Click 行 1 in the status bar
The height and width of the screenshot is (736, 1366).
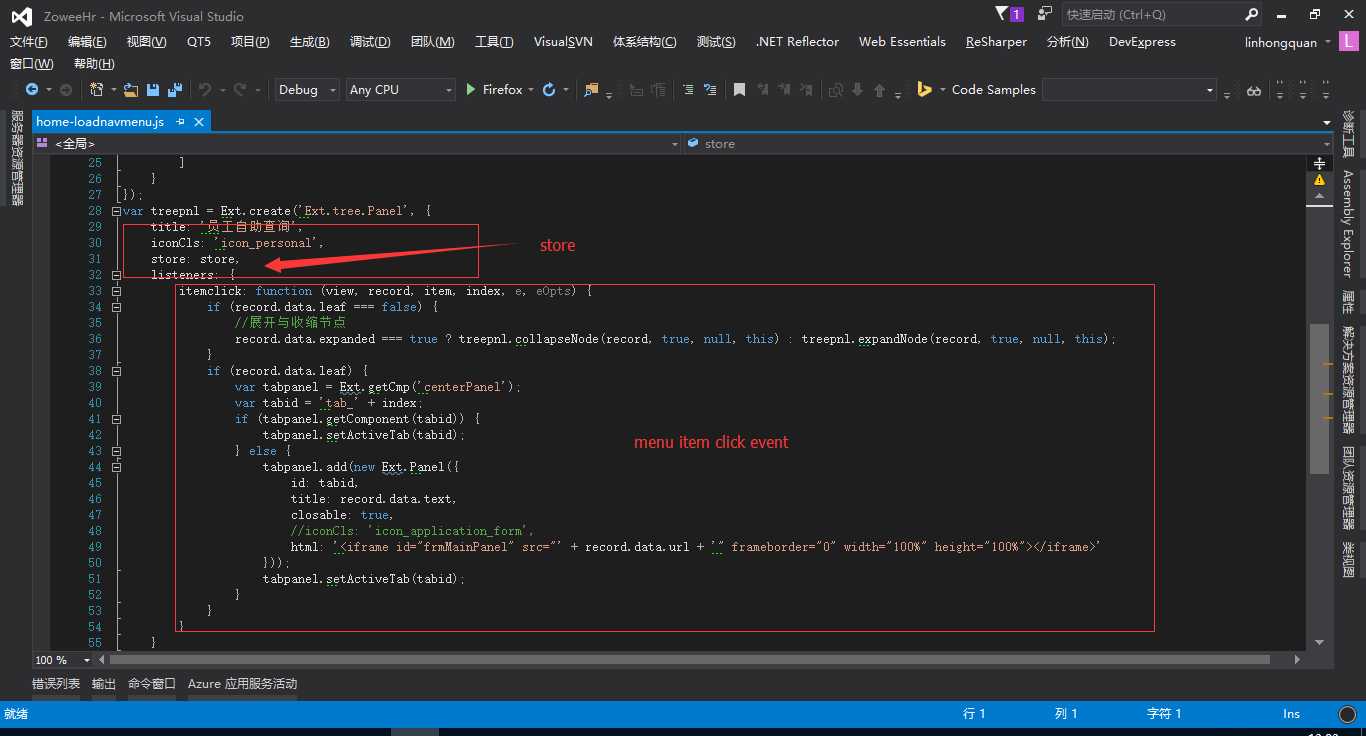click(x=974, y=714)
